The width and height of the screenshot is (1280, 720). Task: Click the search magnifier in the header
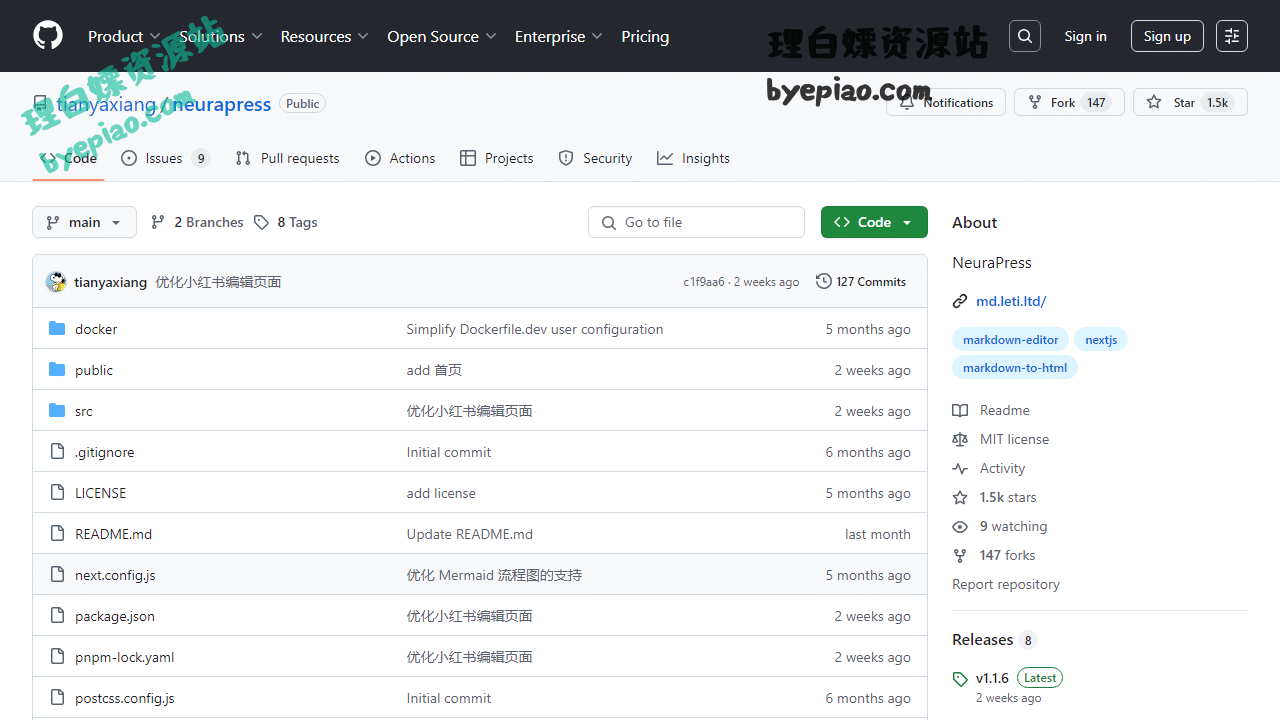1025,36
